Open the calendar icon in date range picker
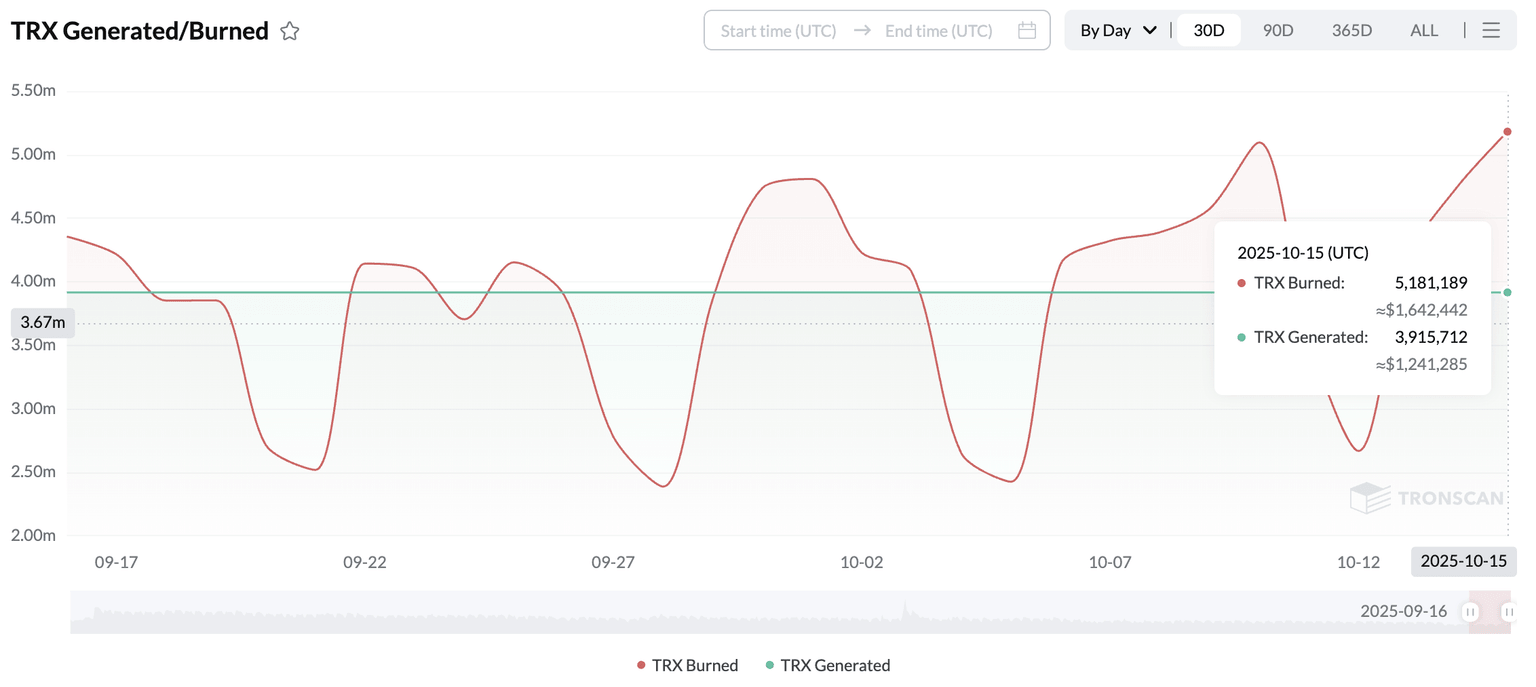 (x=1027, y=31)
